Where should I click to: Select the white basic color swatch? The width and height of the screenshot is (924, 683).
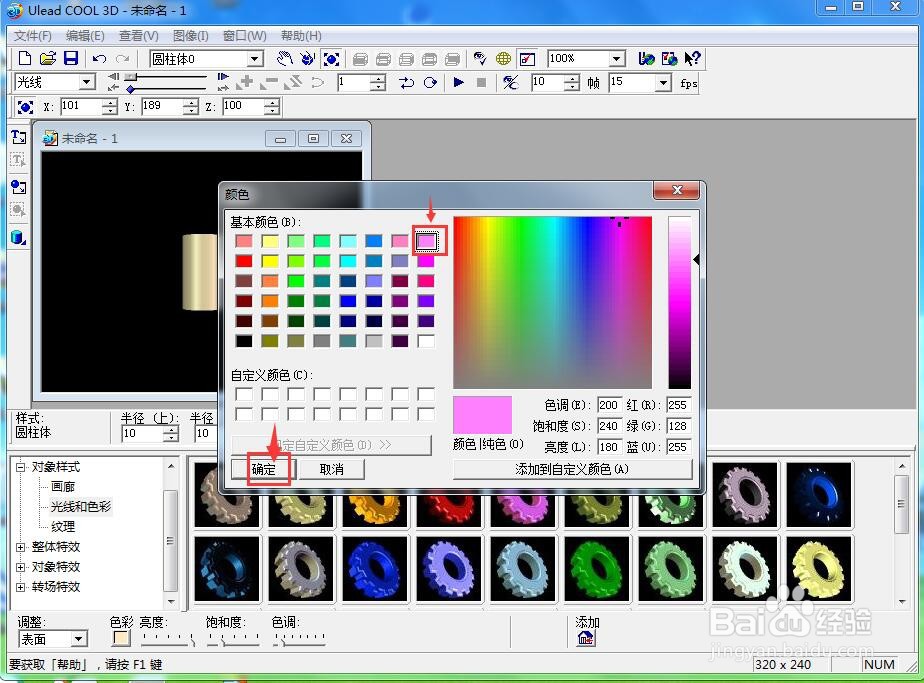(x=426, y=341)
